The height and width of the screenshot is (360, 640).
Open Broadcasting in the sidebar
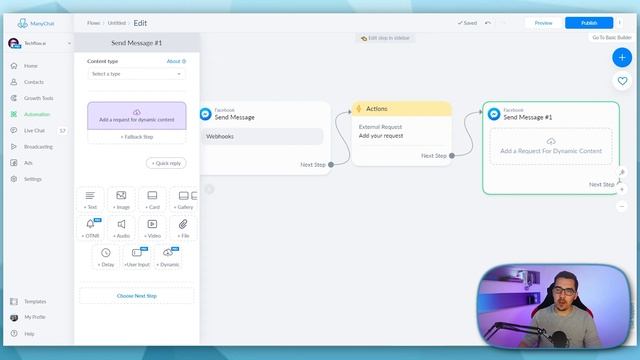[x=38, y=147]
